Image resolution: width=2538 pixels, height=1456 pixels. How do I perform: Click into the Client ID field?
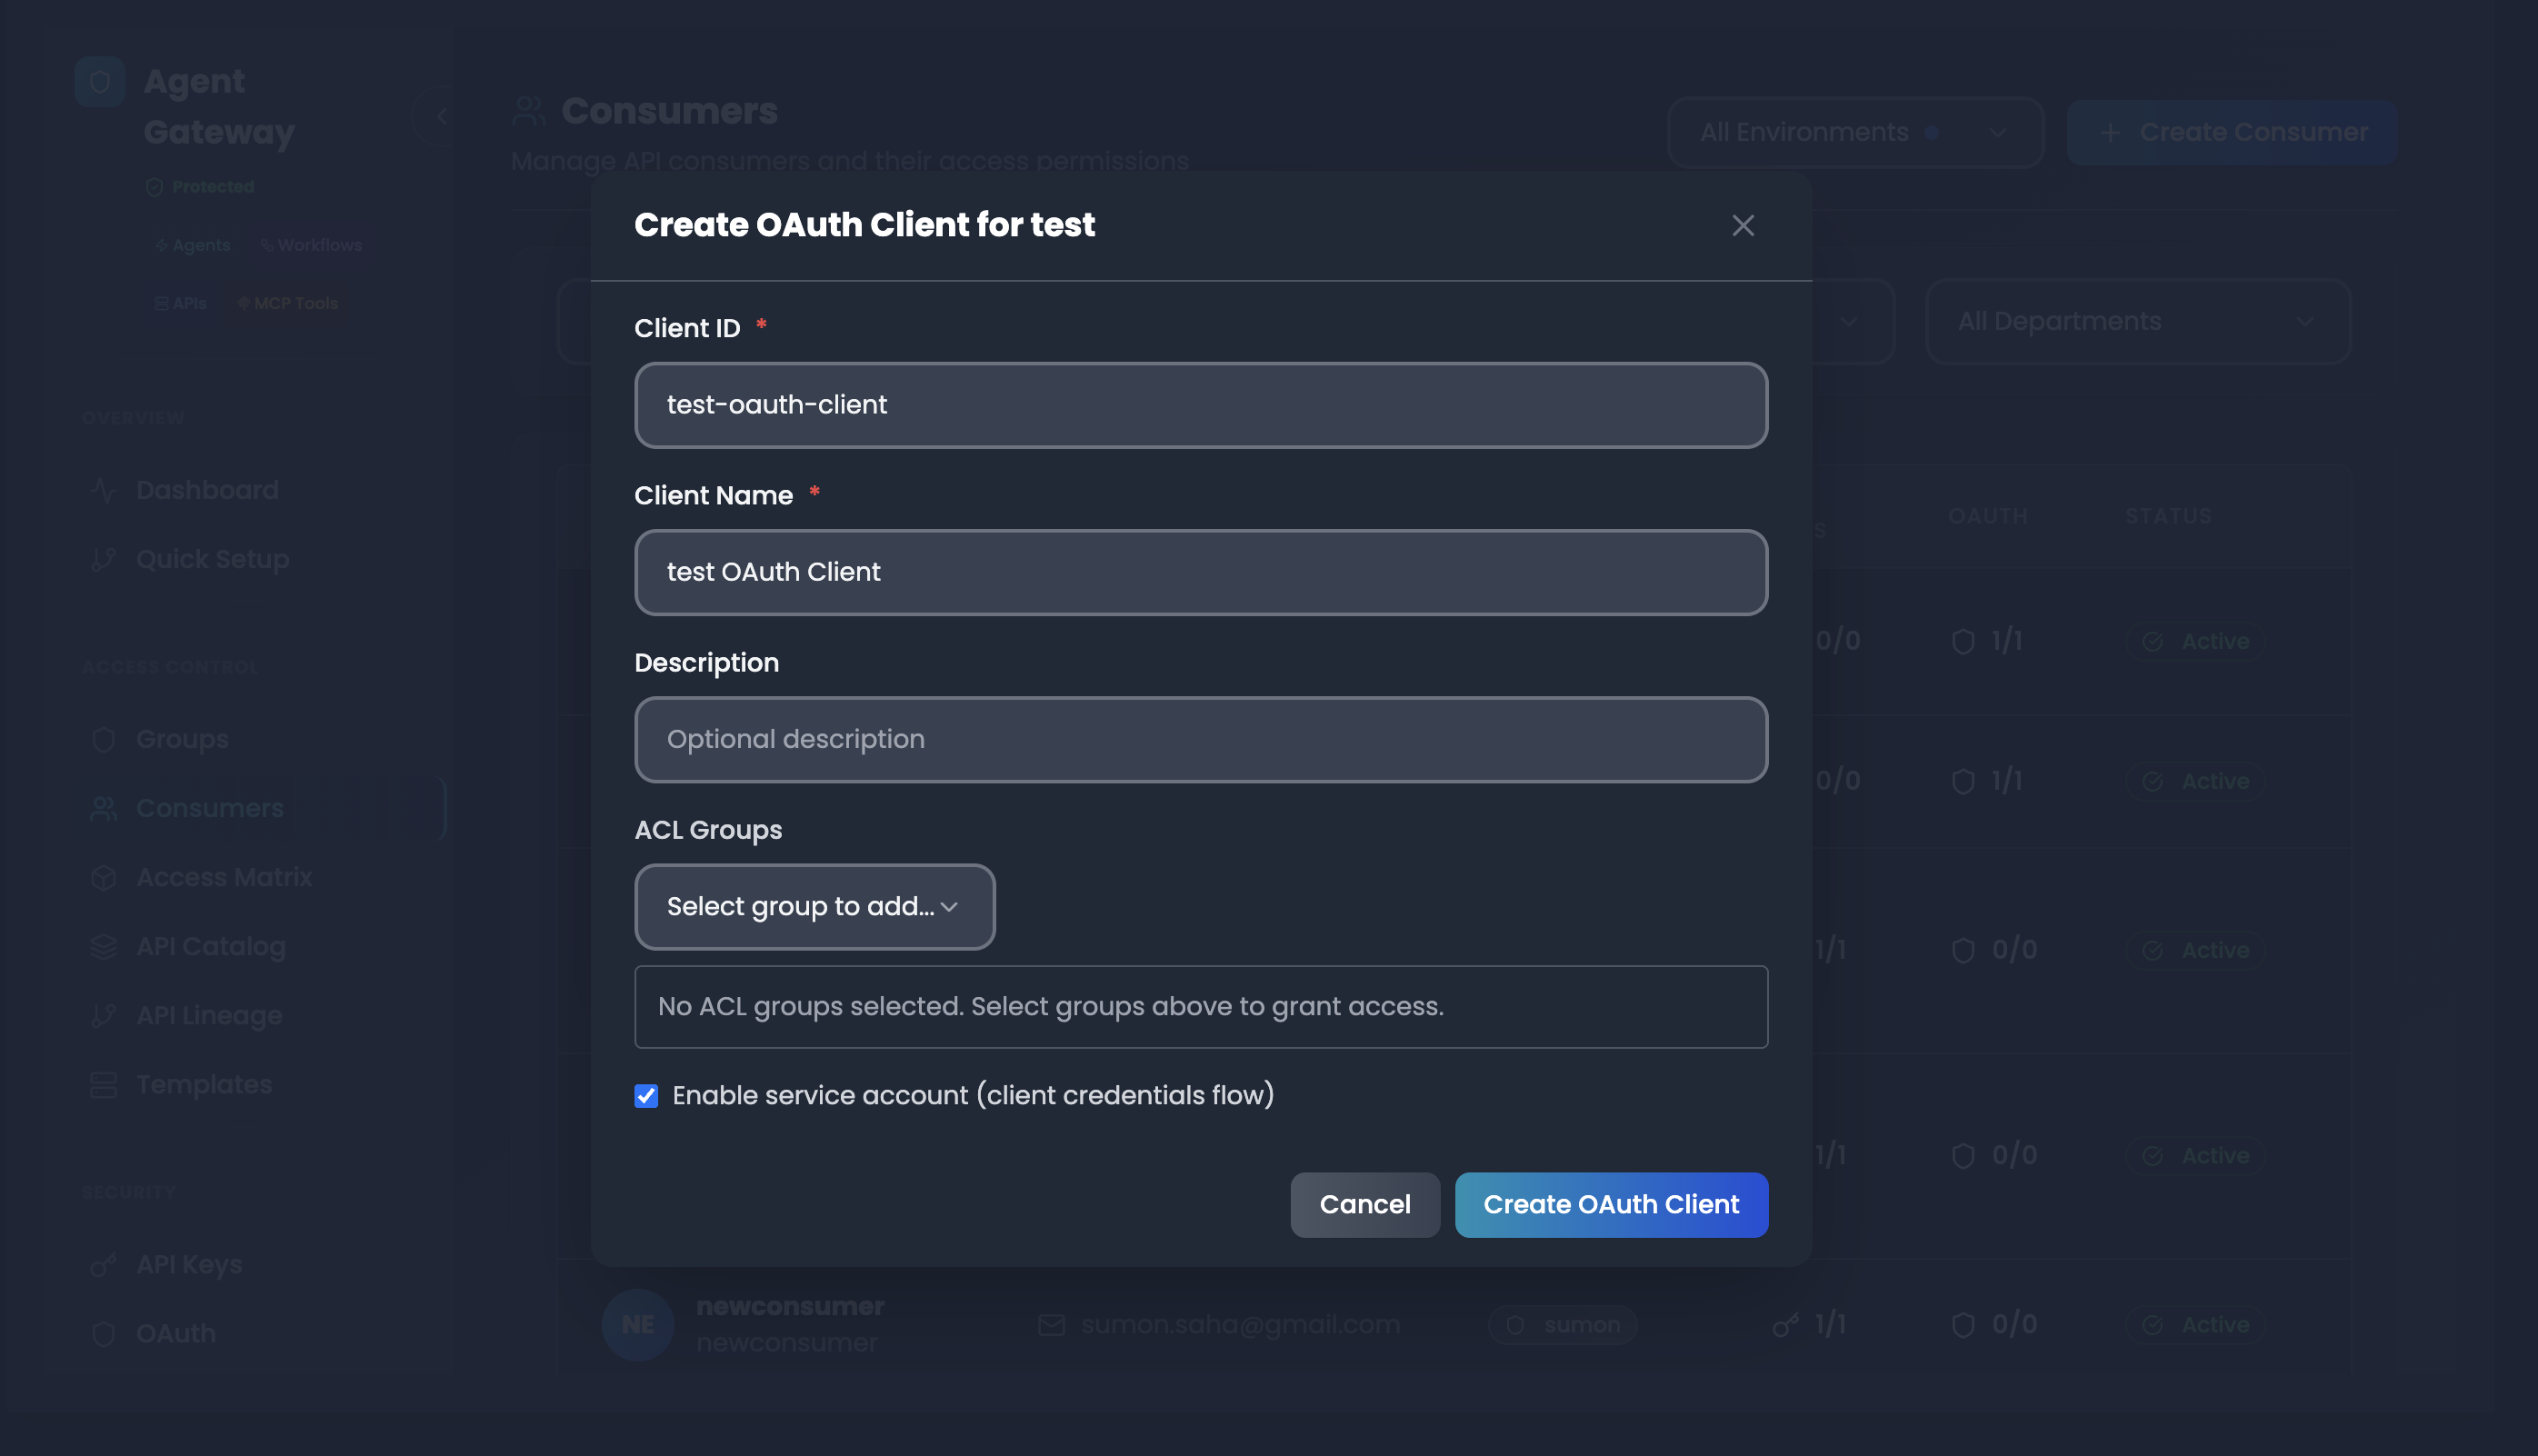pos(1200,405)
